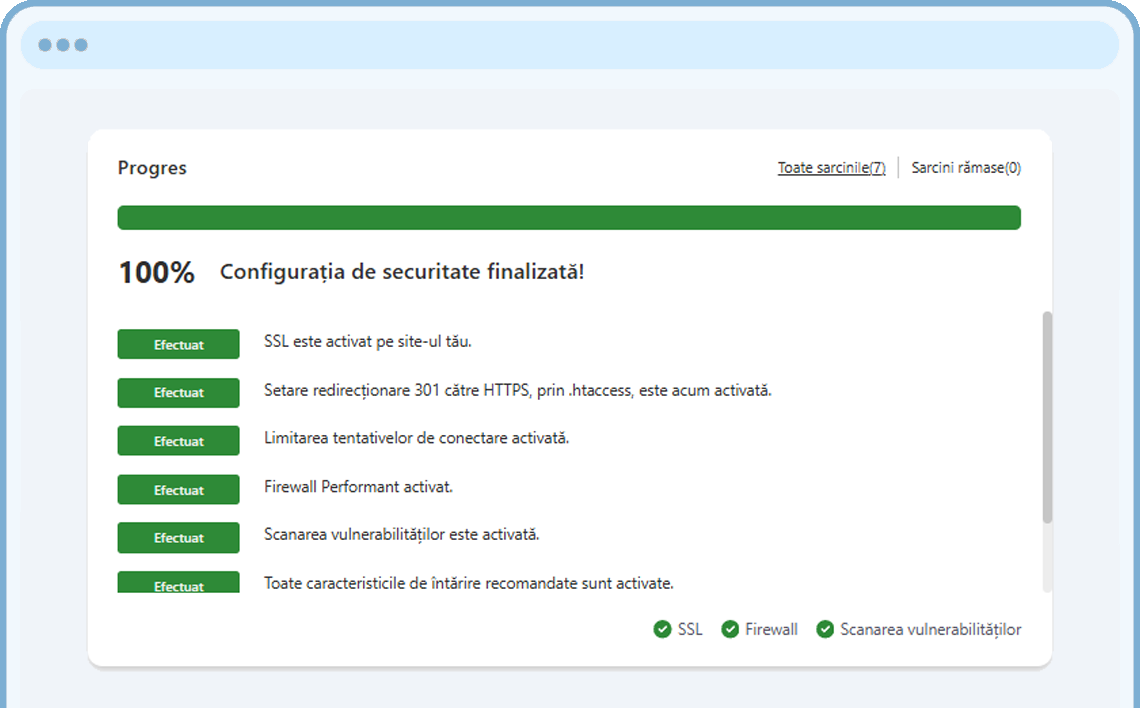Viewport: 1140px width, 708px height.
Task: Click the Progres panel heading
Action: click(152, 167)
